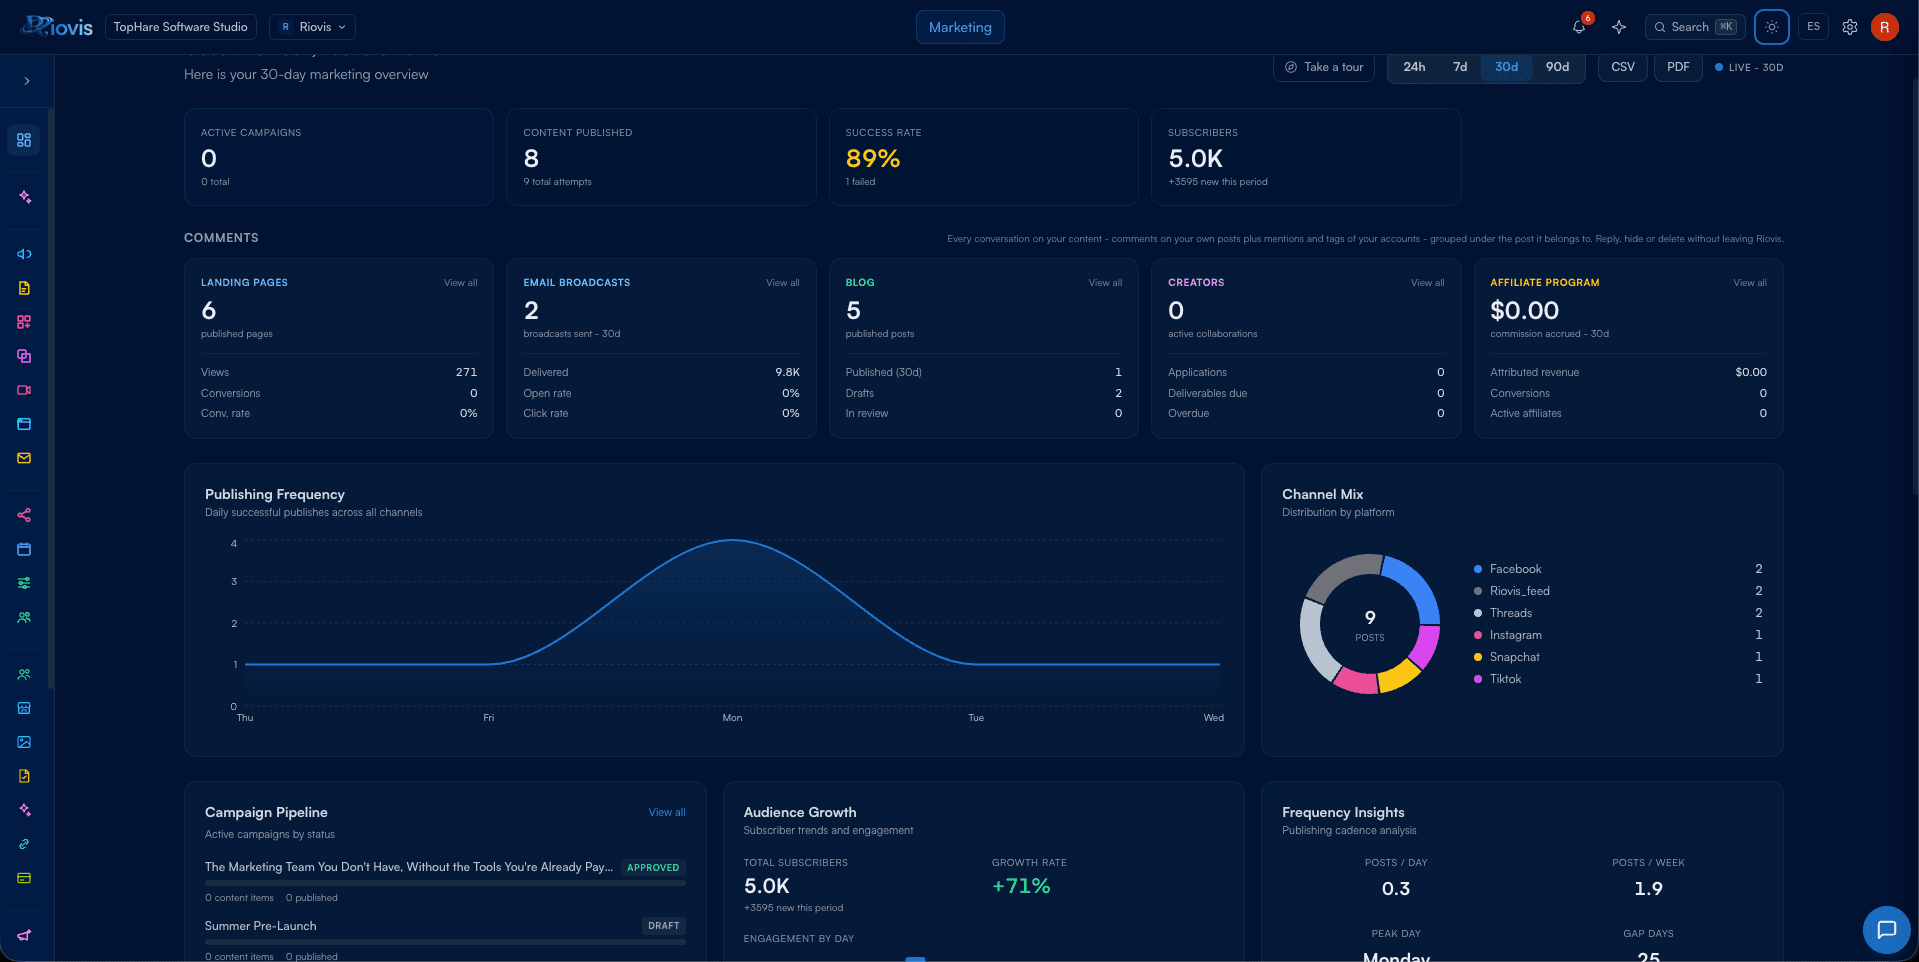
Task: Click the pink share nodes sidebar icon
Action: click(24, 515)
